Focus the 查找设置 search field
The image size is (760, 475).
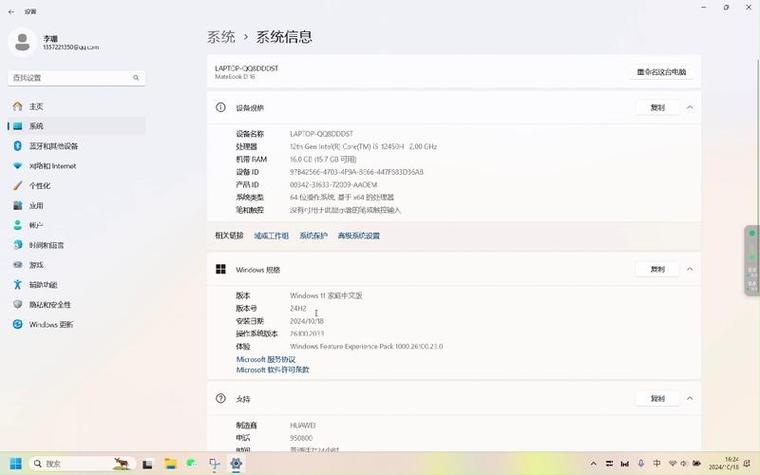point(77,78)
